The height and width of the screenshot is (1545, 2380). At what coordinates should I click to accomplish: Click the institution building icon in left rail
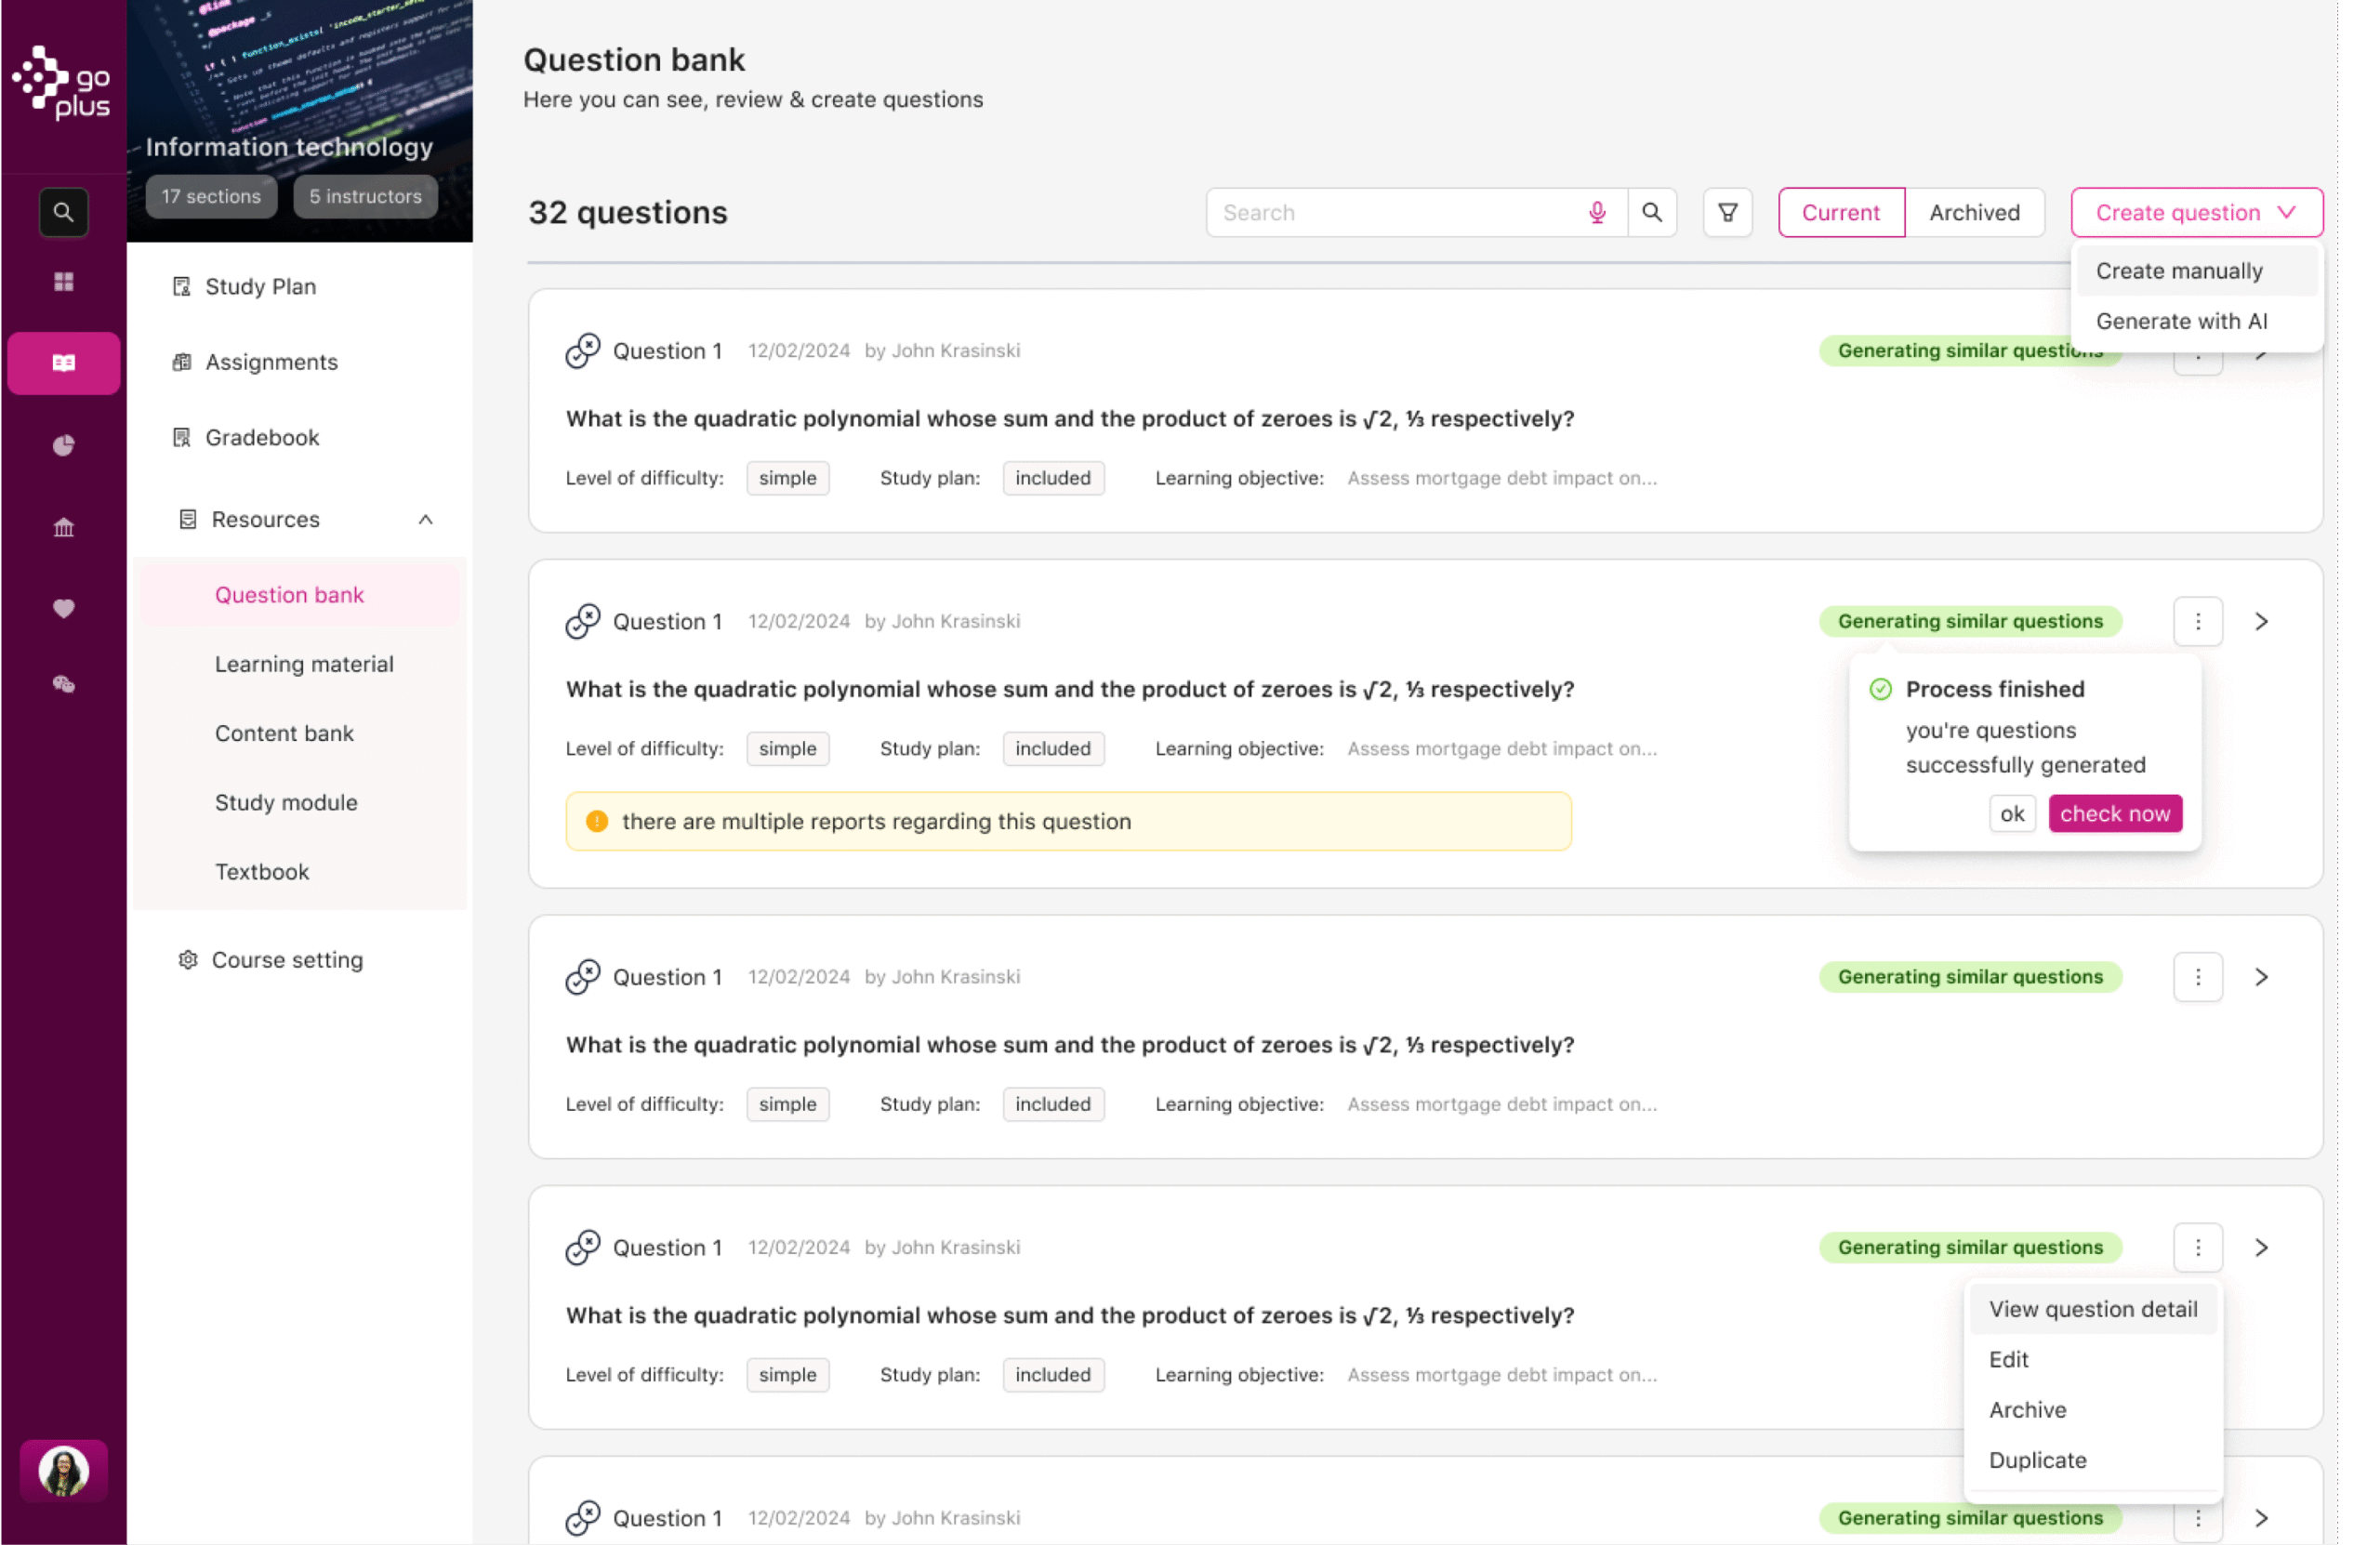(x=63, y=527)
